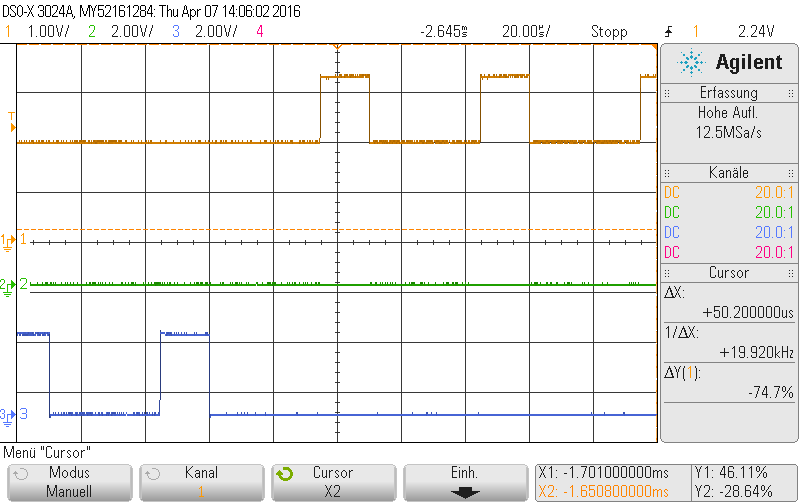Click the Menü "Cursor" label
This screenshot has width=800, height=503.
(47, 453)
